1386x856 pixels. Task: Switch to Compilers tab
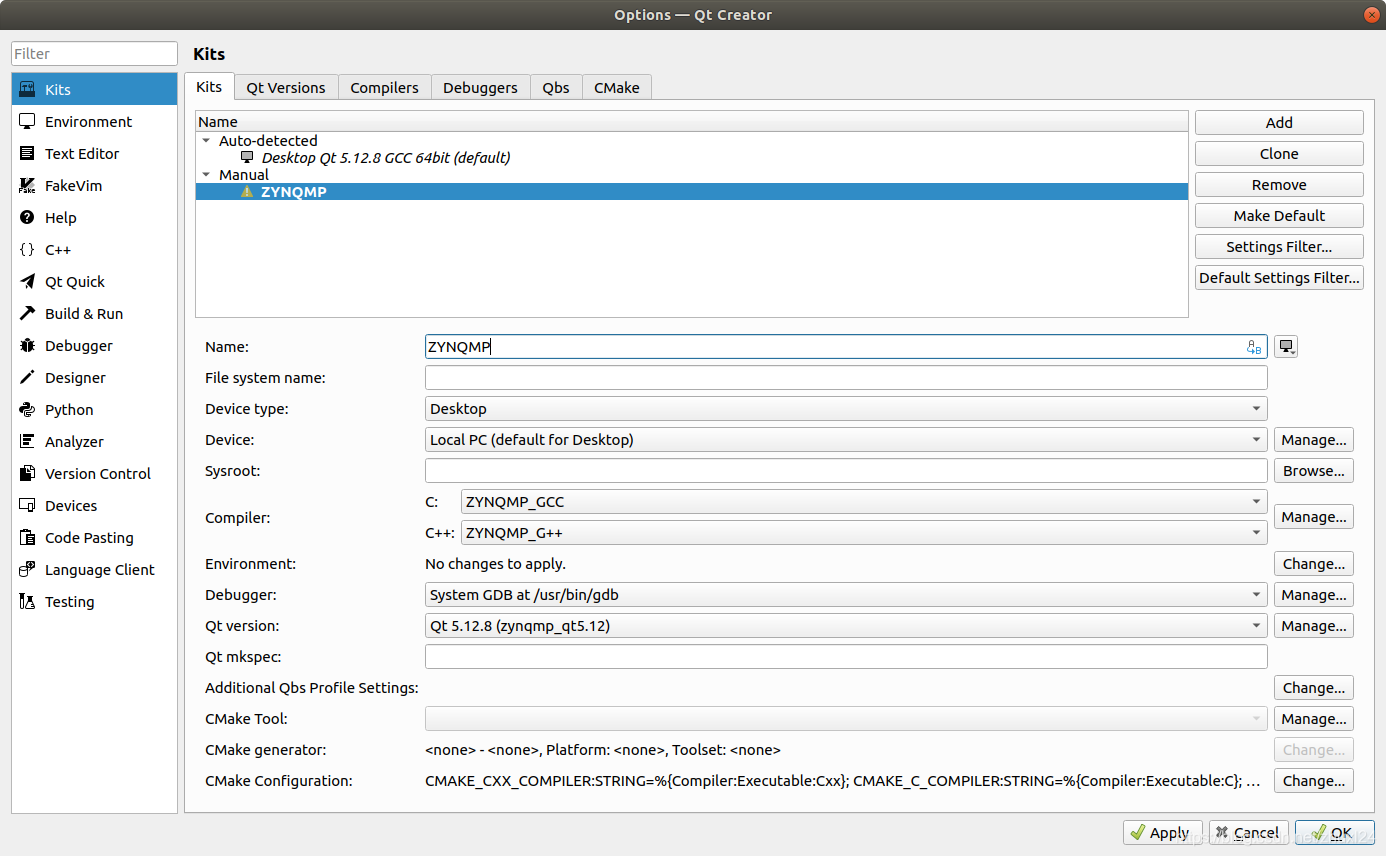[x=384, y=88]
